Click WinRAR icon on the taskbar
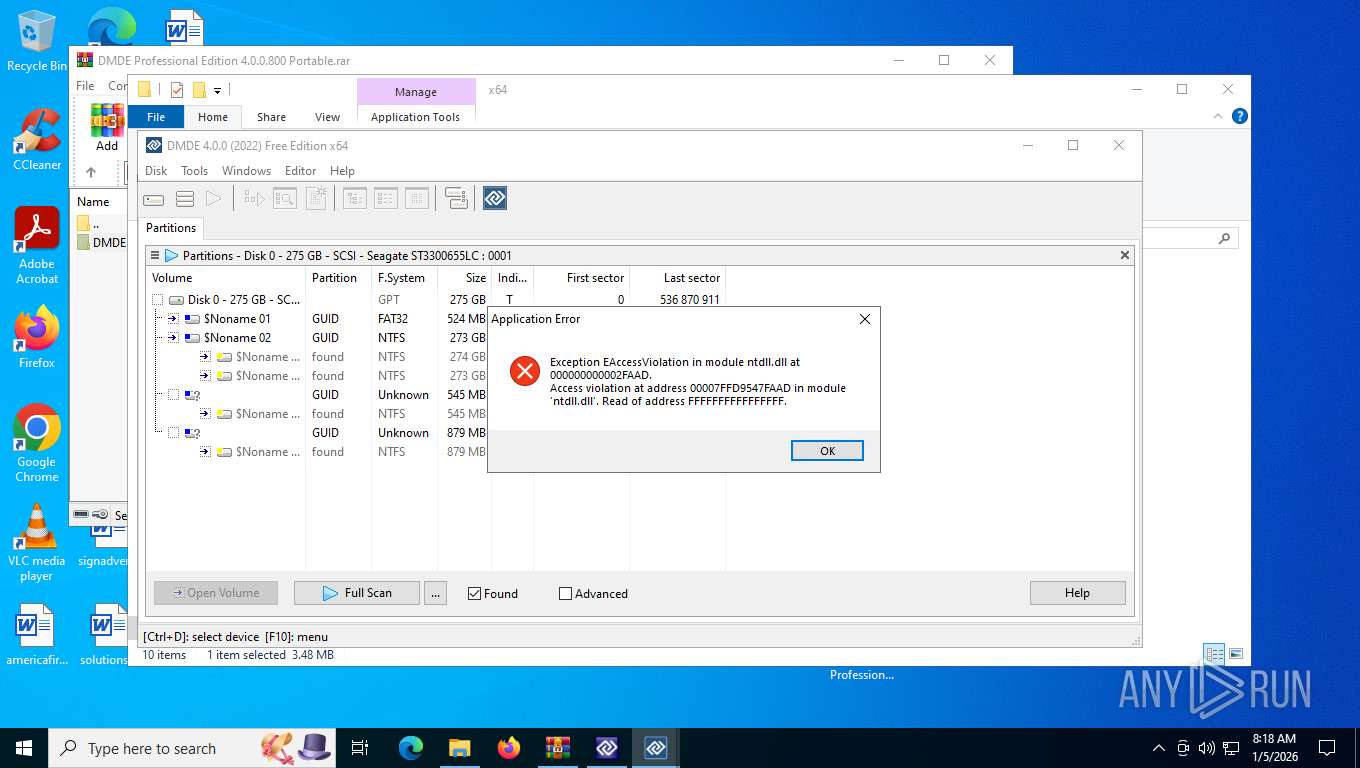Image resolution: width=1360 pixels, height=768 pixels. 557,748
